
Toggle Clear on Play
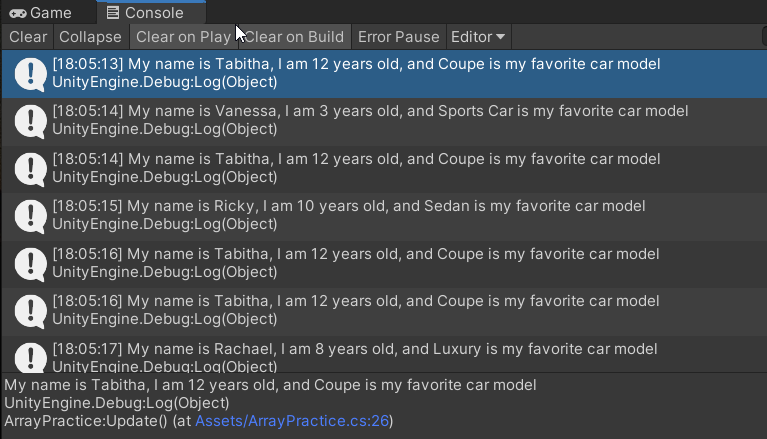tap(183, 37)
